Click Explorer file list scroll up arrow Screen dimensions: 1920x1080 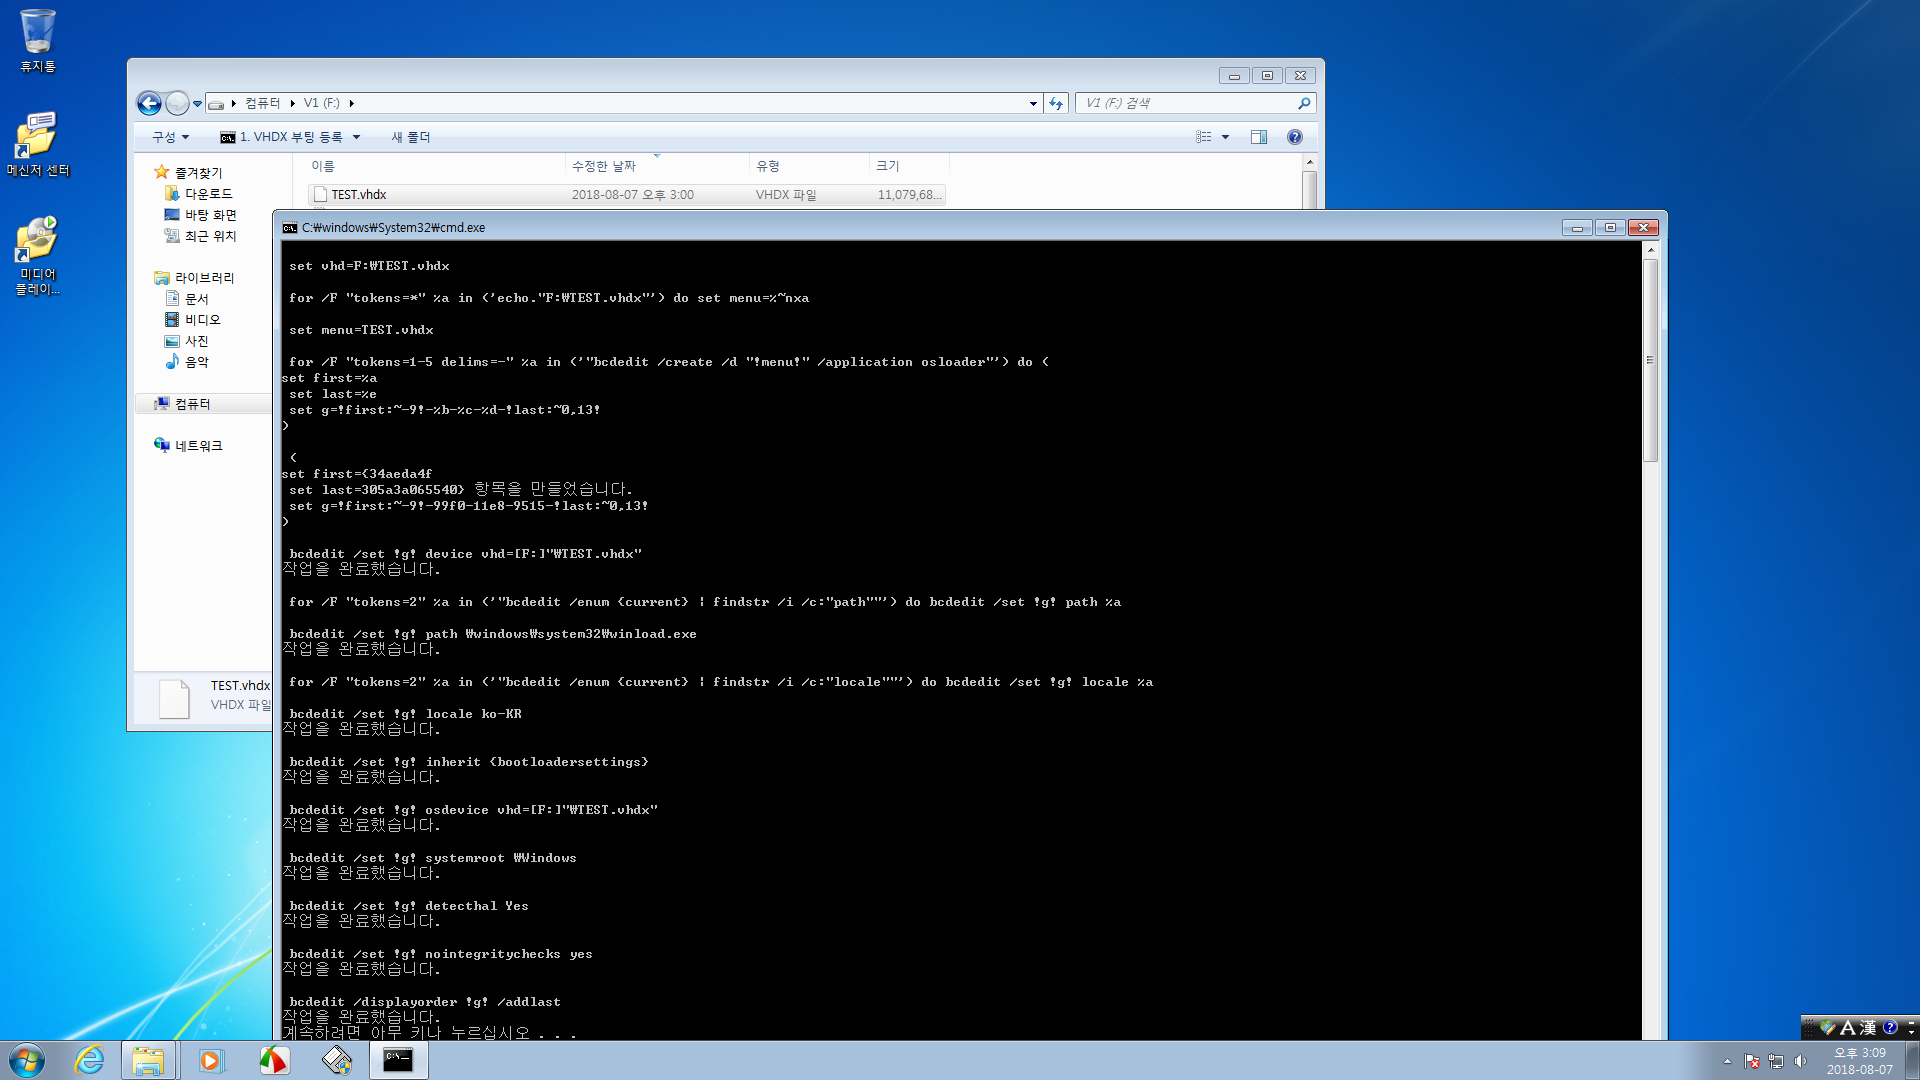pos(1309,162)
